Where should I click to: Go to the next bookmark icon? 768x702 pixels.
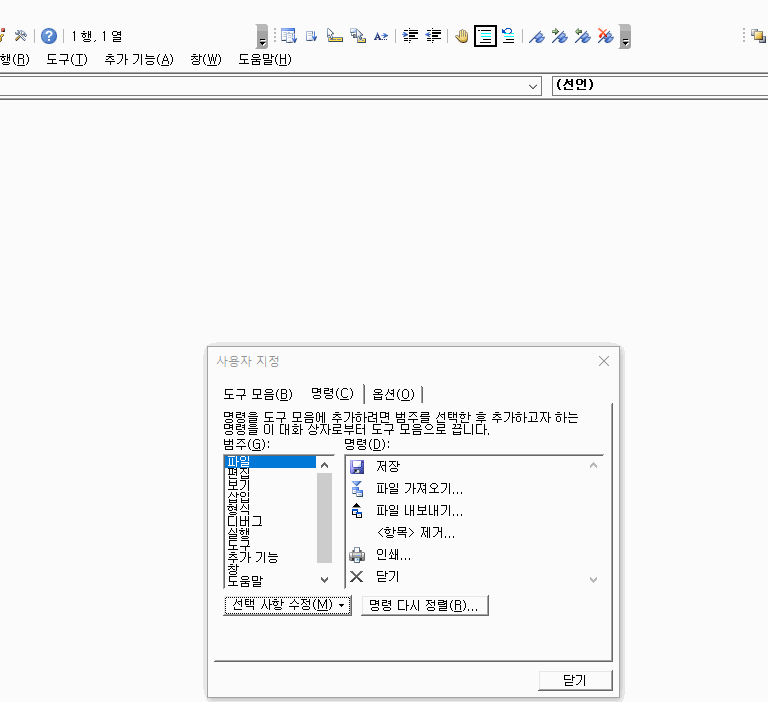559,36
